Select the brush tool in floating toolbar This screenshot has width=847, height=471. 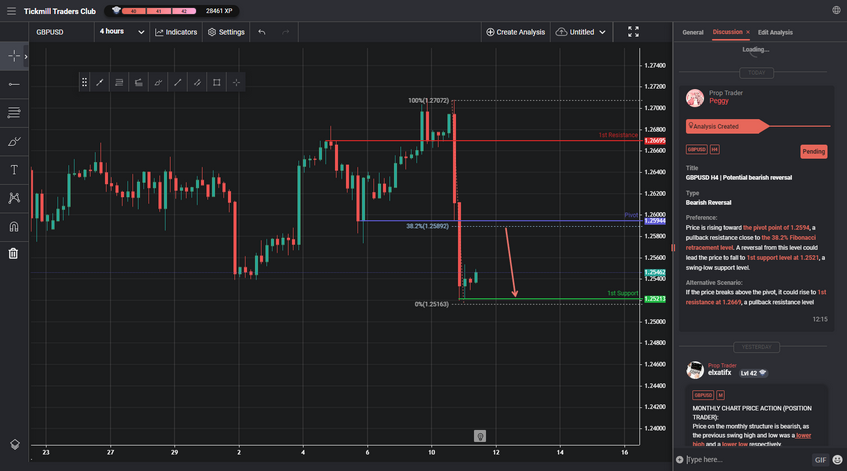pyautogui.click(x=158, y=83)
